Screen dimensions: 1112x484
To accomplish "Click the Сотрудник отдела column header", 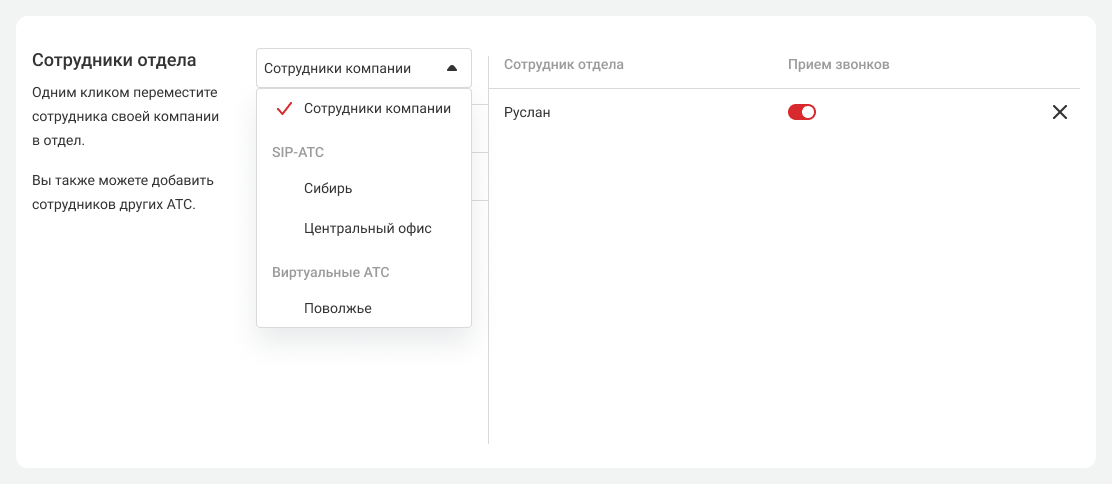I will (564, 65).
